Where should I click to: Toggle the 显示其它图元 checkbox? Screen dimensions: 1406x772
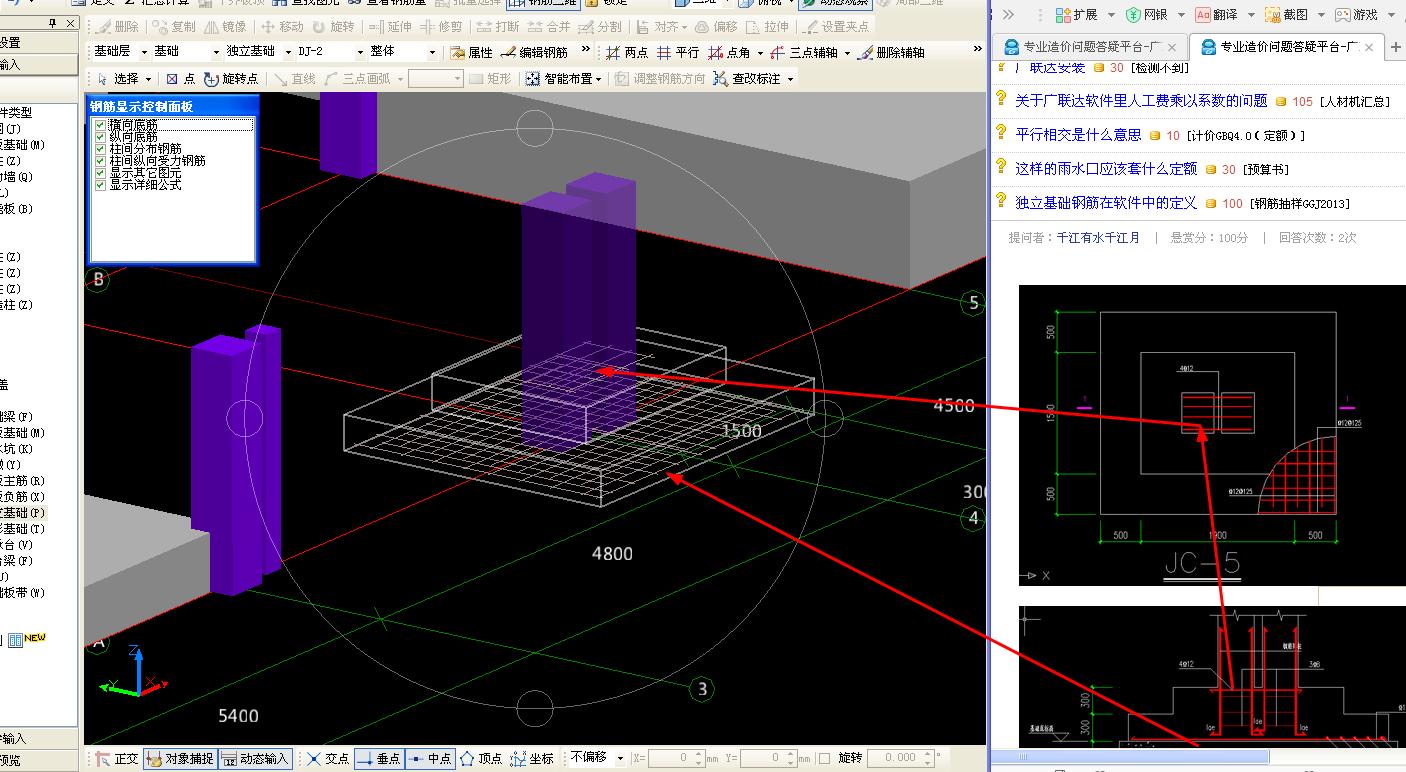pos(100,173)
